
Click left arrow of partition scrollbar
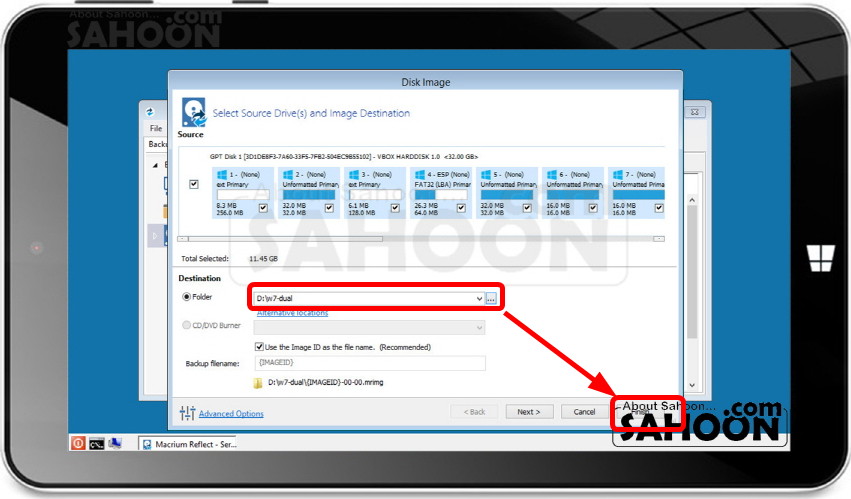[x=183, y=238]
